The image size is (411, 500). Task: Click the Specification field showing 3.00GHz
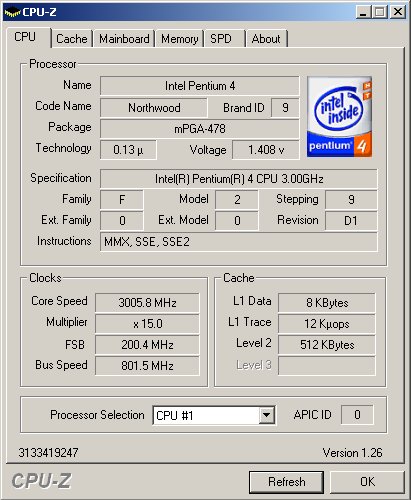point(239,179)
